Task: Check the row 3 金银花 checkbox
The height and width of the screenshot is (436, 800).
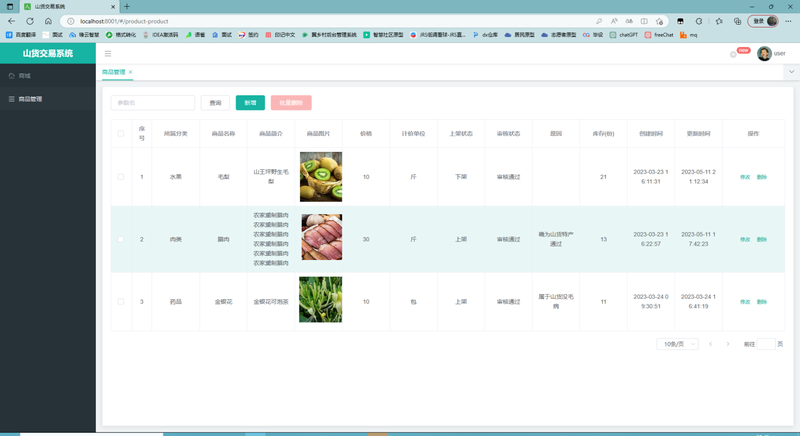Action: point(121,302)
